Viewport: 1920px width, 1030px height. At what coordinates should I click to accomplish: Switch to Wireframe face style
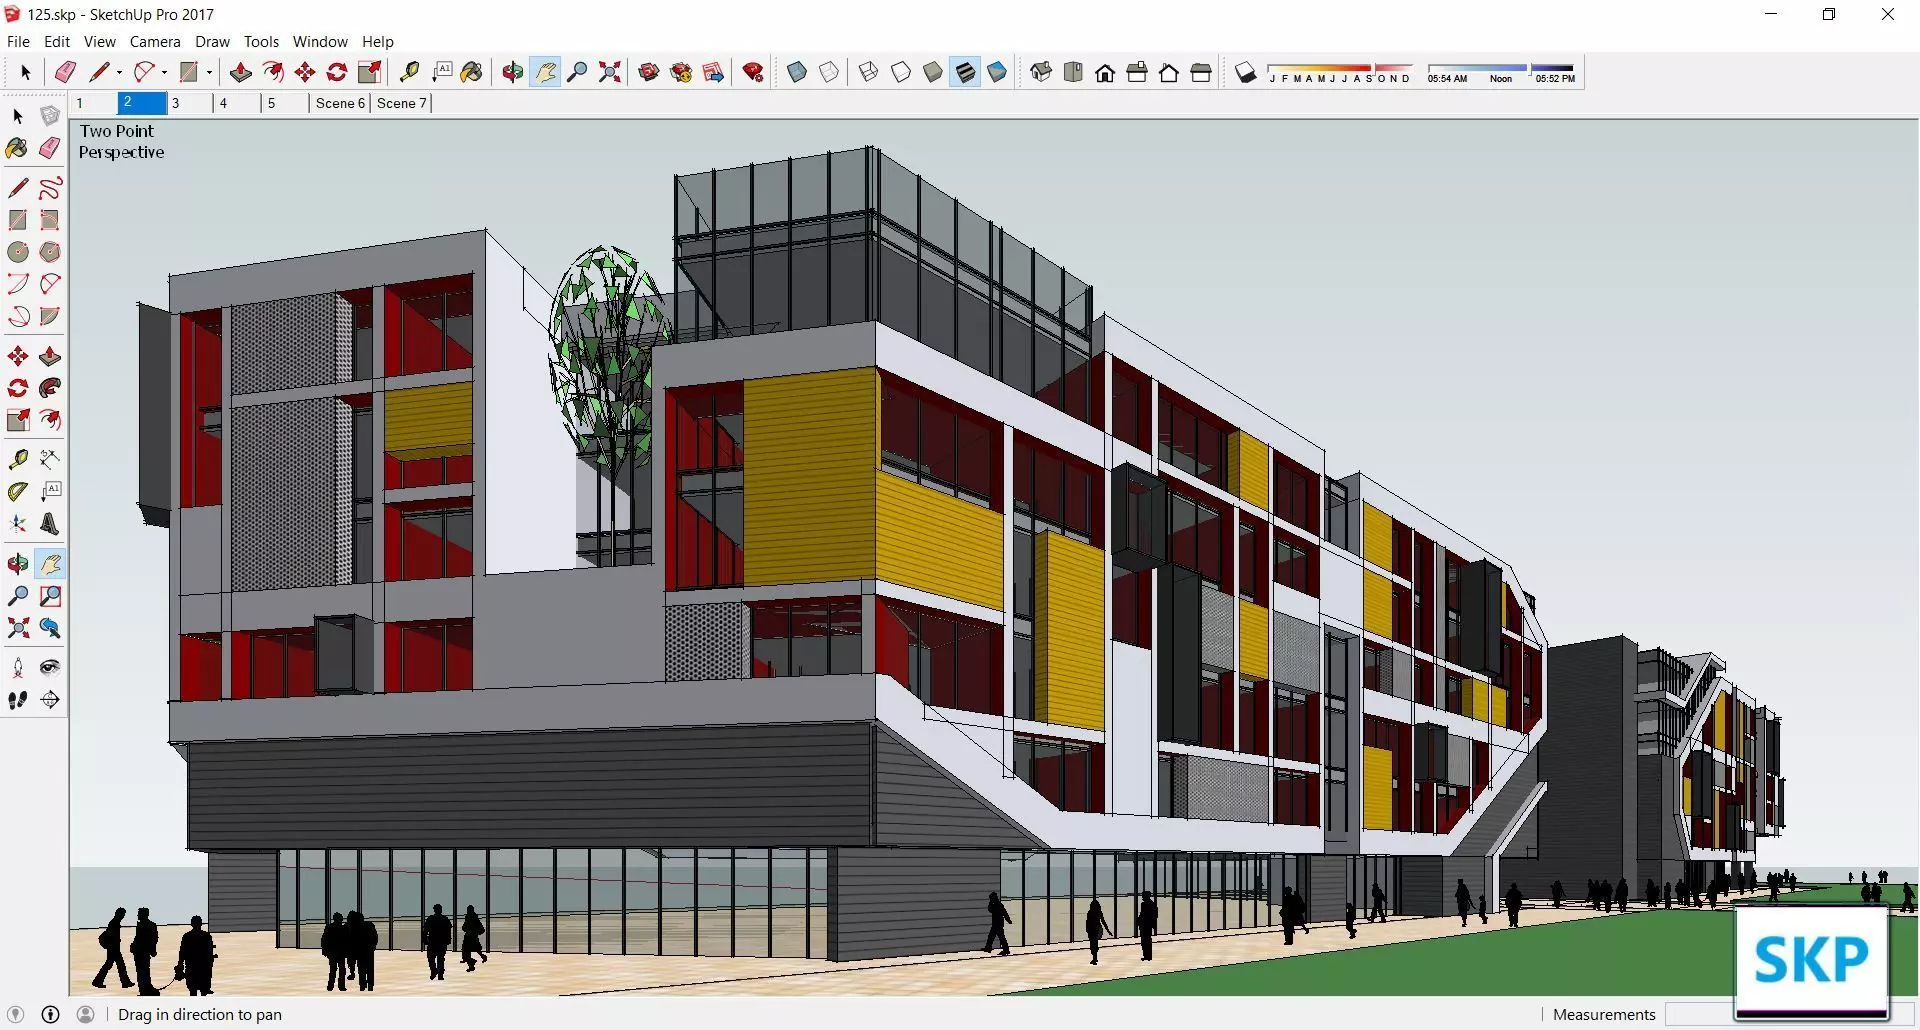coord(868,72)
